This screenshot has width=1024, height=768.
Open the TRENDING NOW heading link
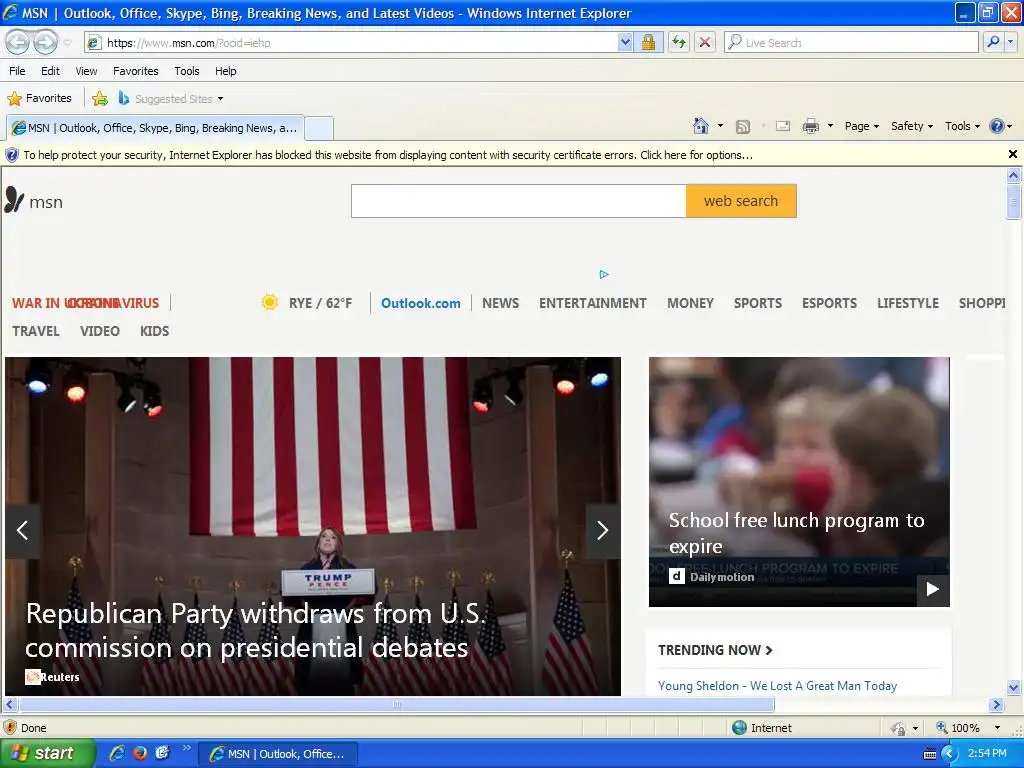pyautogui.click(x=715, y=650)
